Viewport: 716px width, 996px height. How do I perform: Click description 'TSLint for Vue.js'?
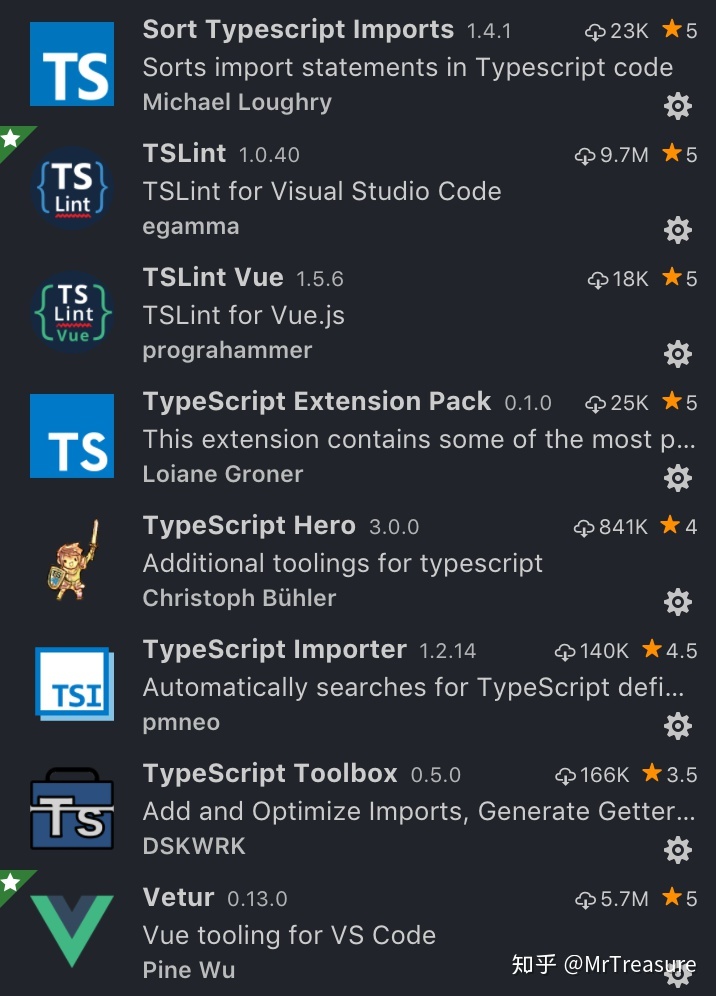pos(243,315)
